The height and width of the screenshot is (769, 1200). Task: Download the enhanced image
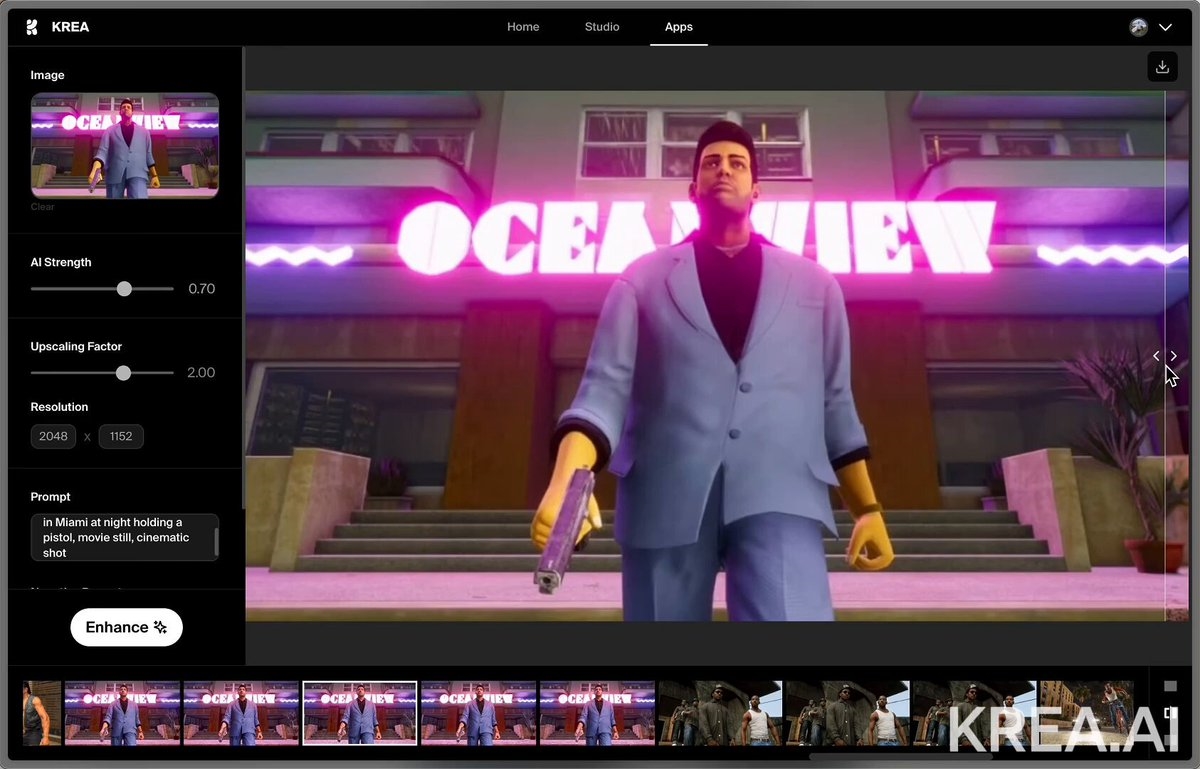point(1162,67)
